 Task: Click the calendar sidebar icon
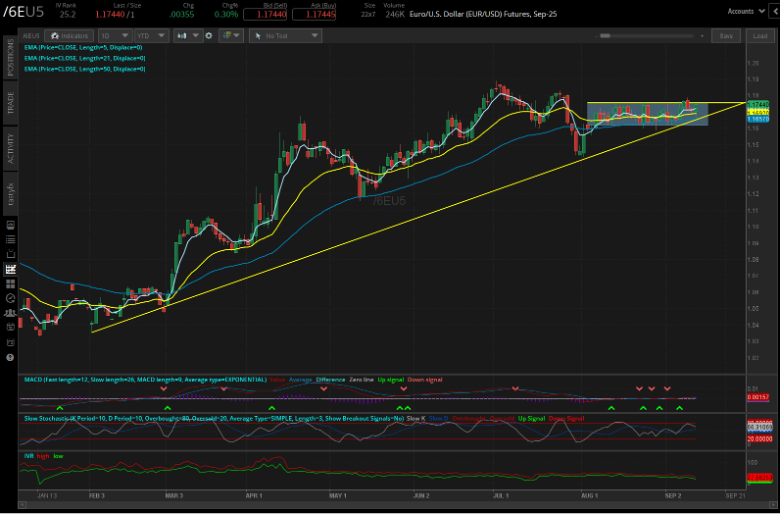(x=12, y=326)
